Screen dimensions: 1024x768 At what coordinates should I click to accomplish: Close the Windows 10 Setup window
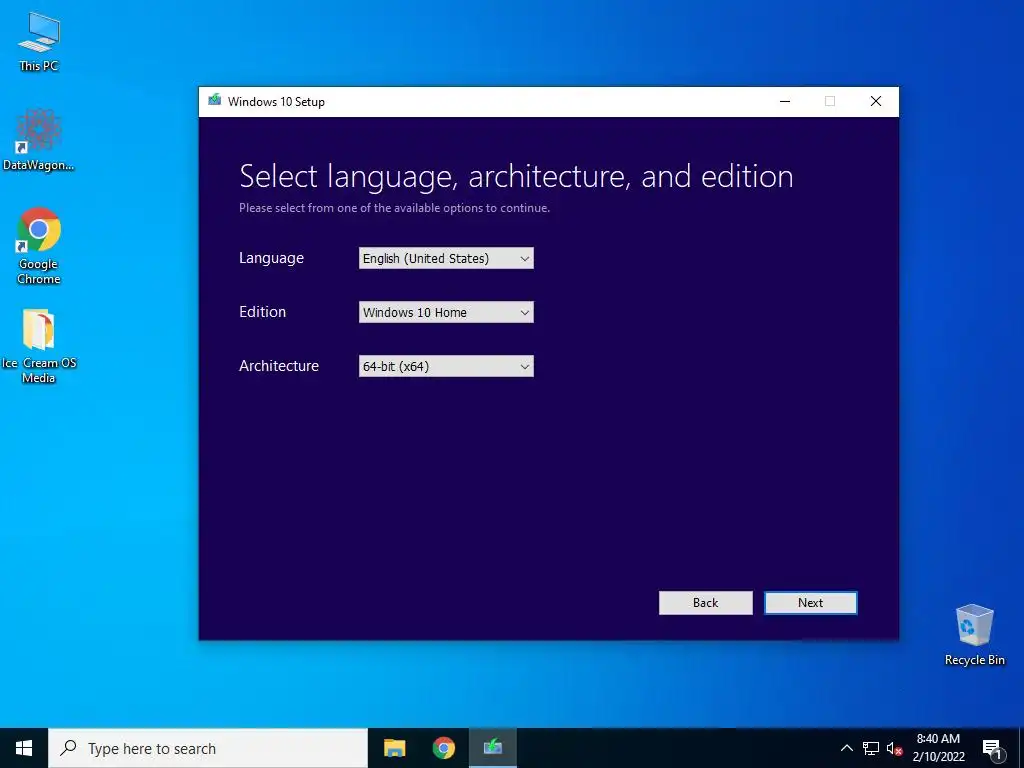coord(876,101)
